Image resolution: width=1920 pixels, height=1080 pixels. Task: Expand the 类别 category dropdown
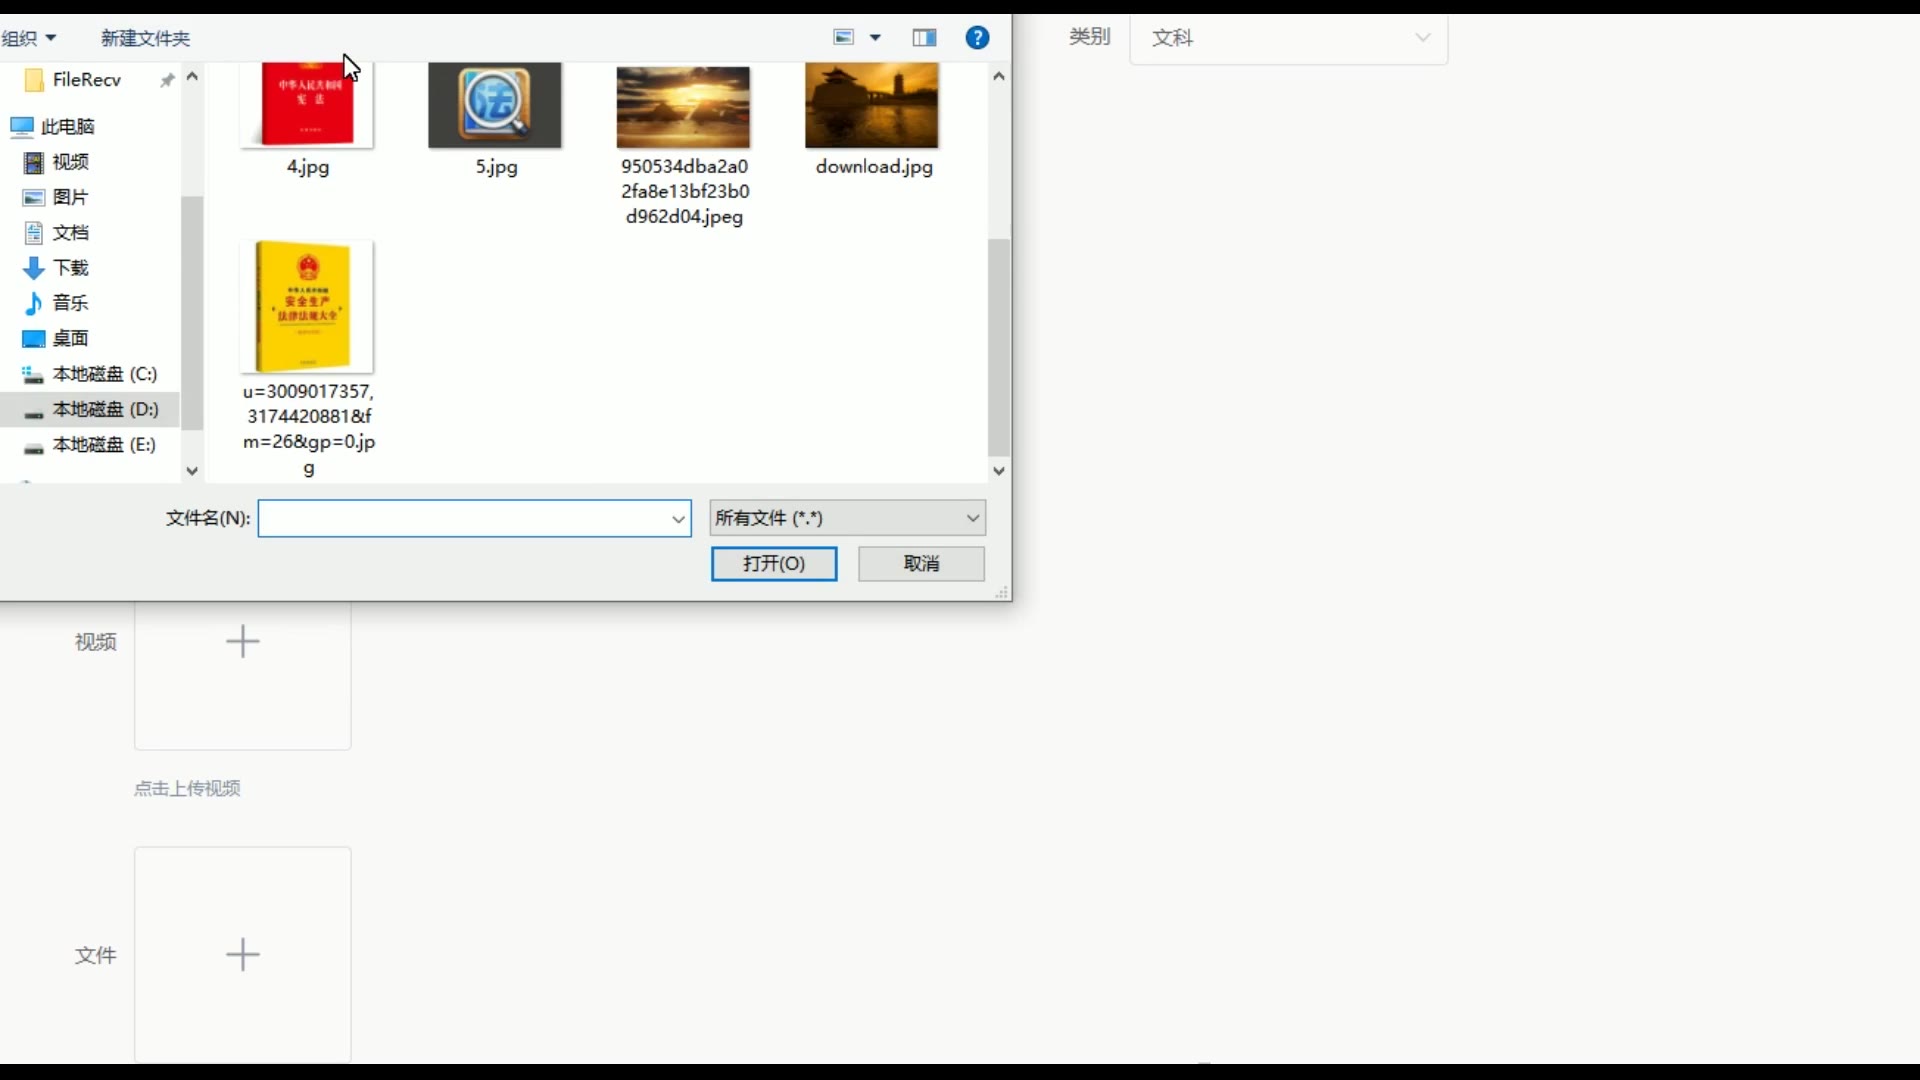coord(1288,38)
